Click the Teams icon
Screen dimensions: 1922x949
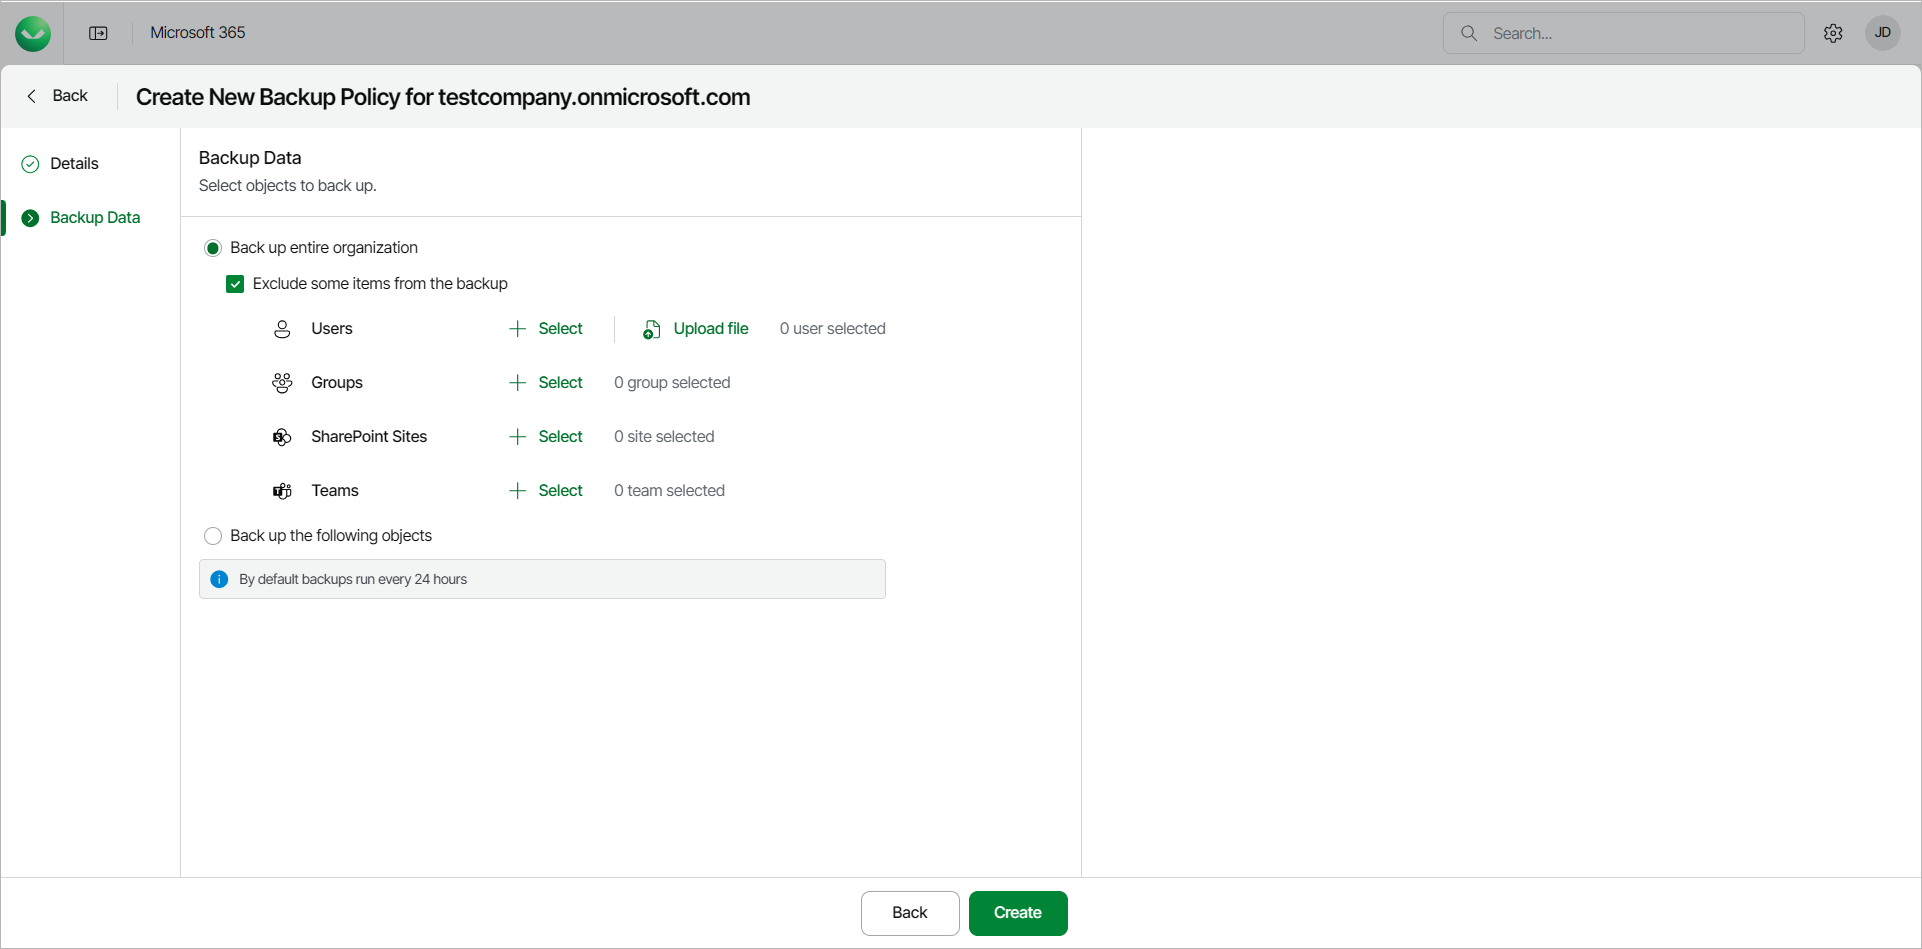pos(282,491)
